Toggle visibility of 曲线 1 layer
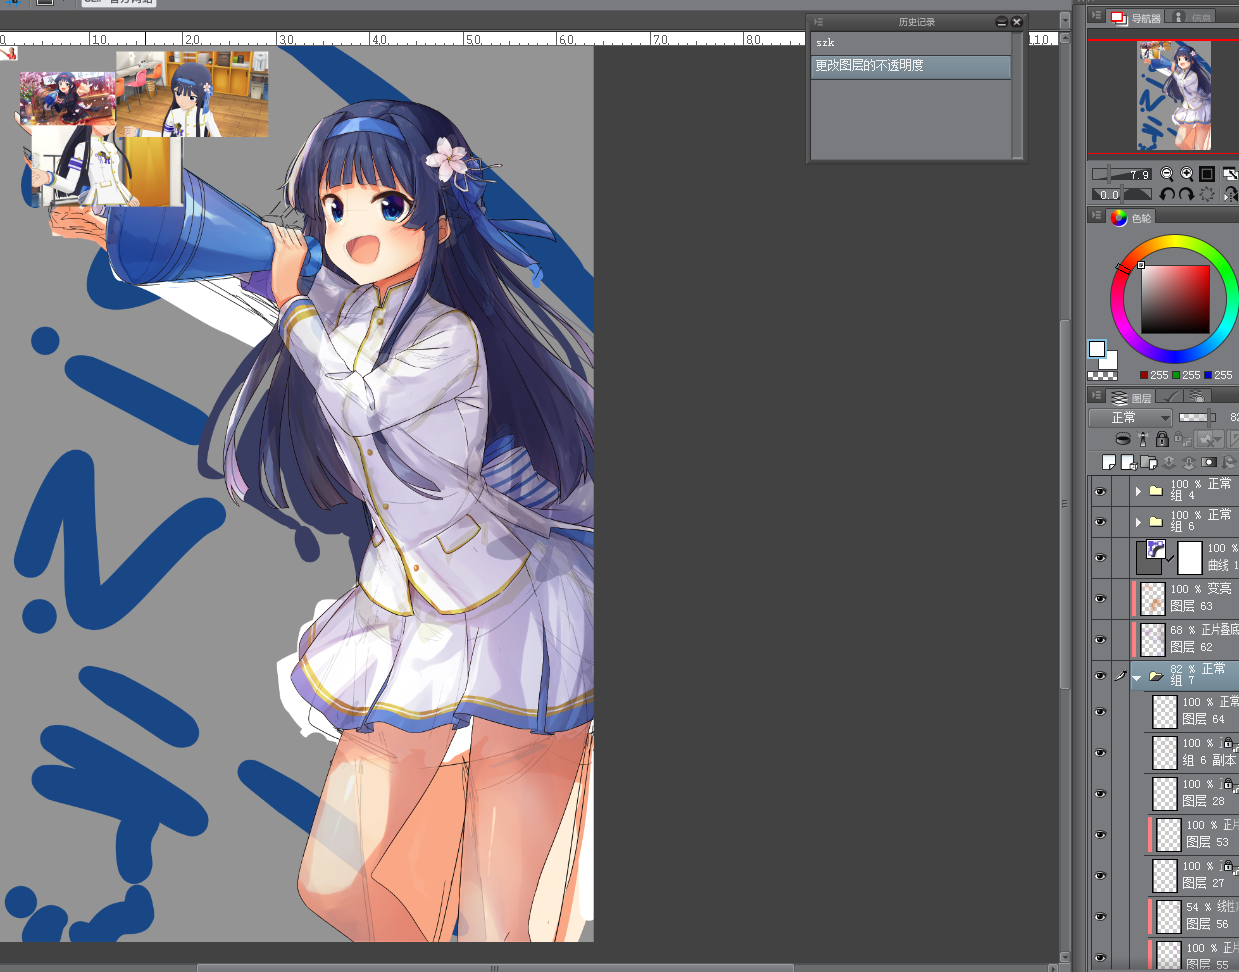The height and width of the screenshot is (972, 1239). (x=1100, y=558)
